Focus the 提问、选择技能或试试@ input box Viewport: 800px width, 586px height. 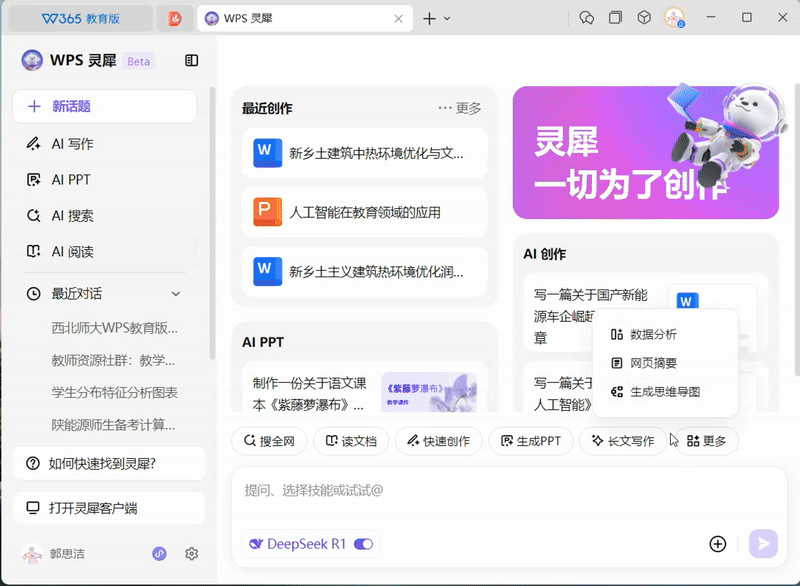tap(509, 491)
